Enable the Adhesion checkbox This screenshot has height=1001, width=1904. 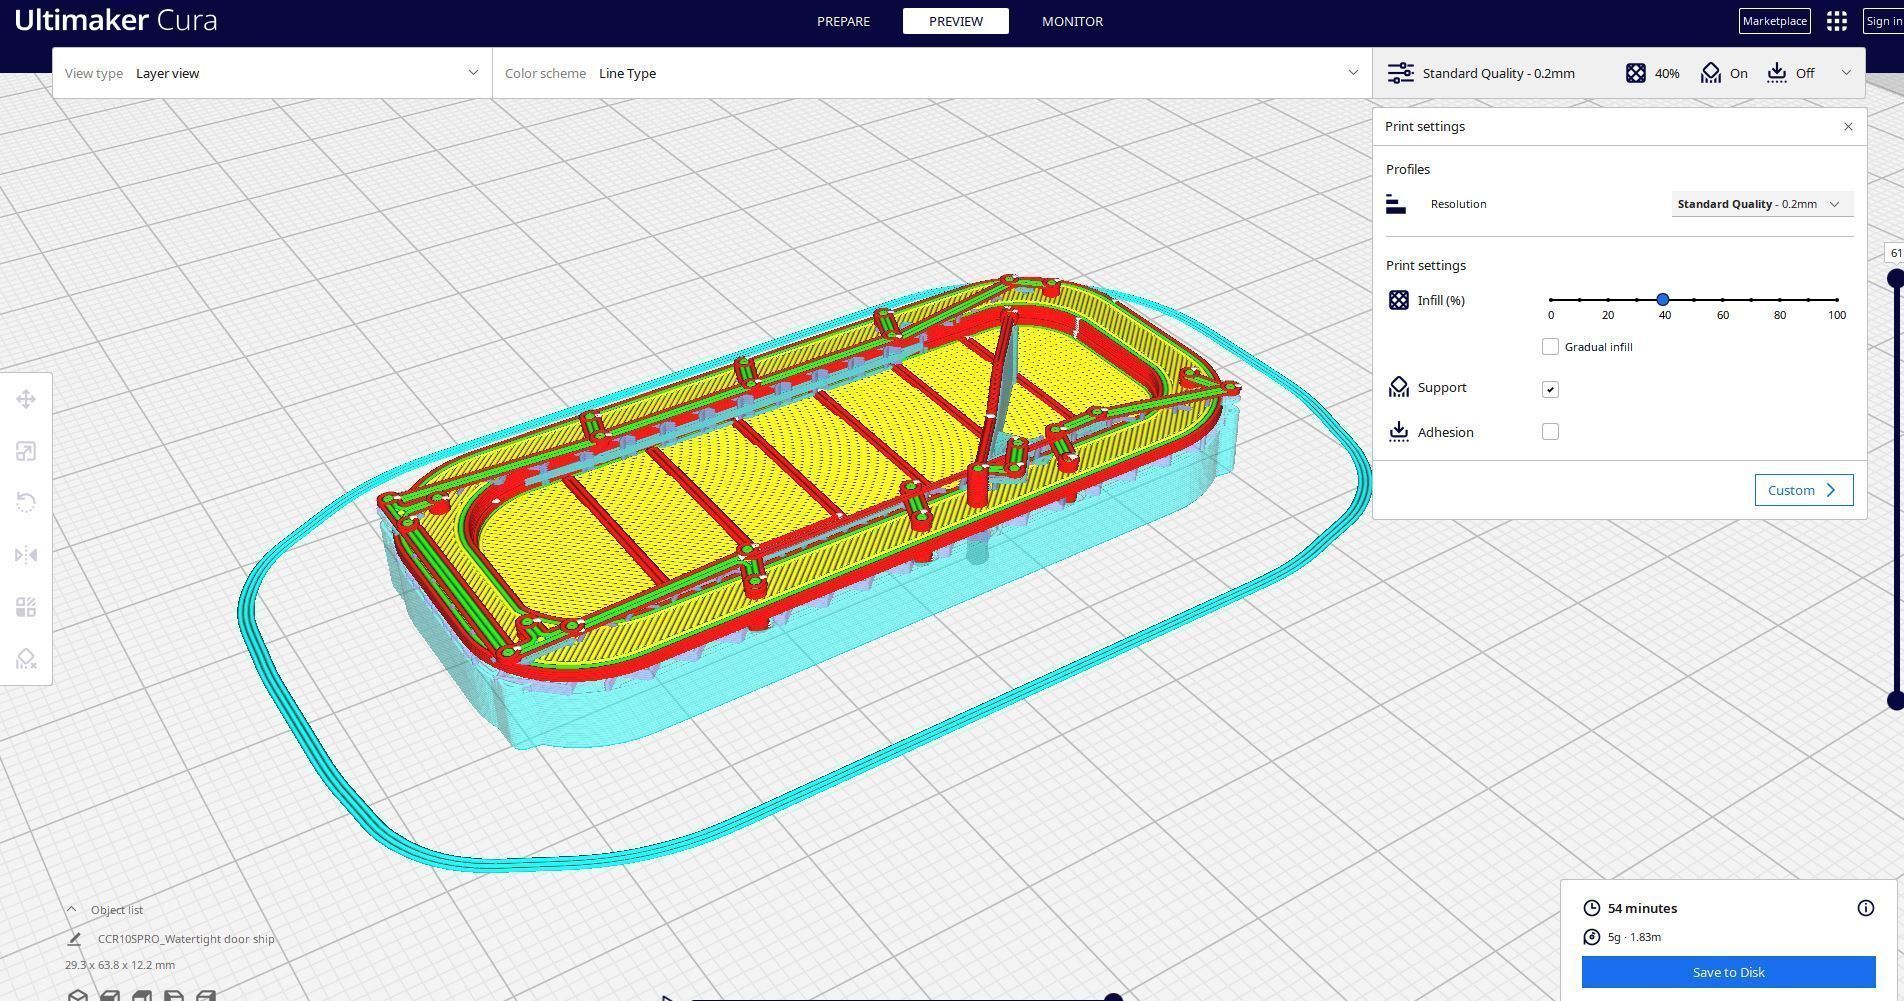click(1550, 432)
